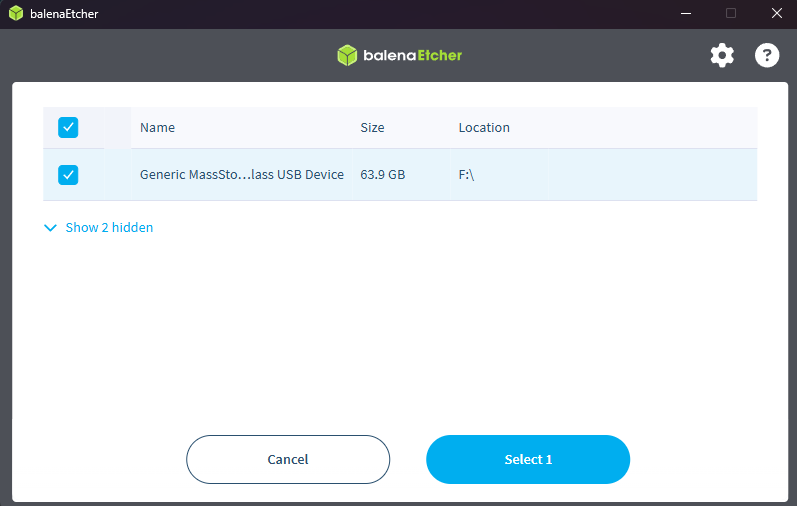Close the balenaEtcher window
Image resolution: width=797 pixels, height=506 pixels.
(776, 13)
